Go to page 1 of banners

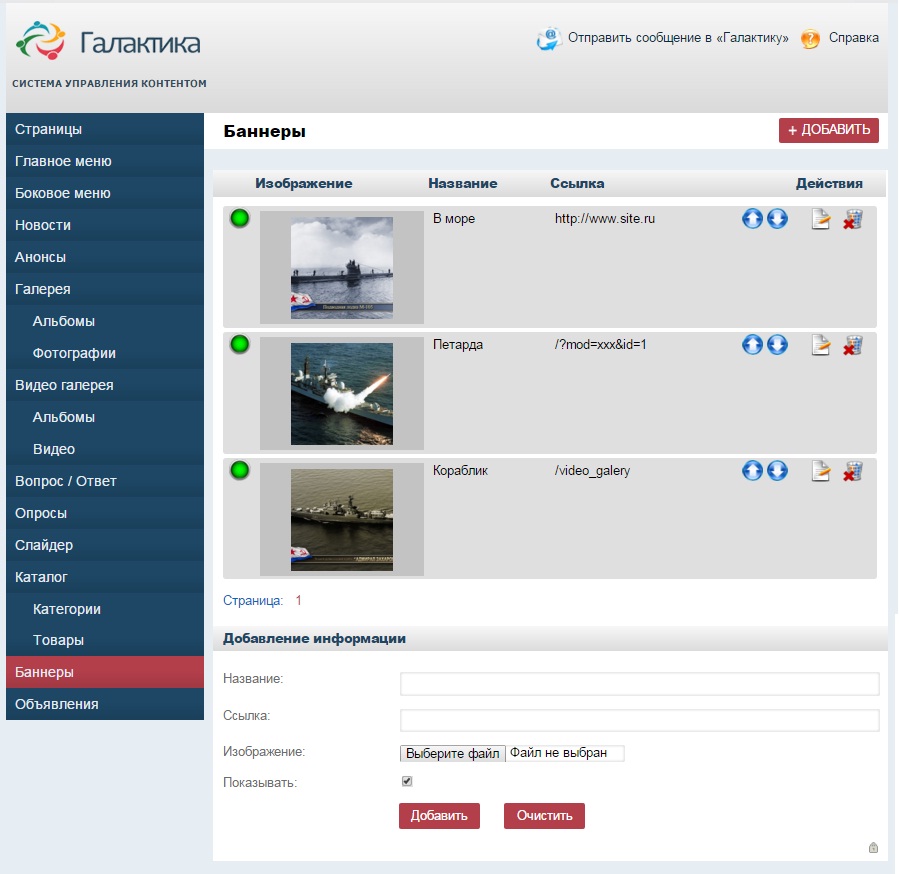299,600
